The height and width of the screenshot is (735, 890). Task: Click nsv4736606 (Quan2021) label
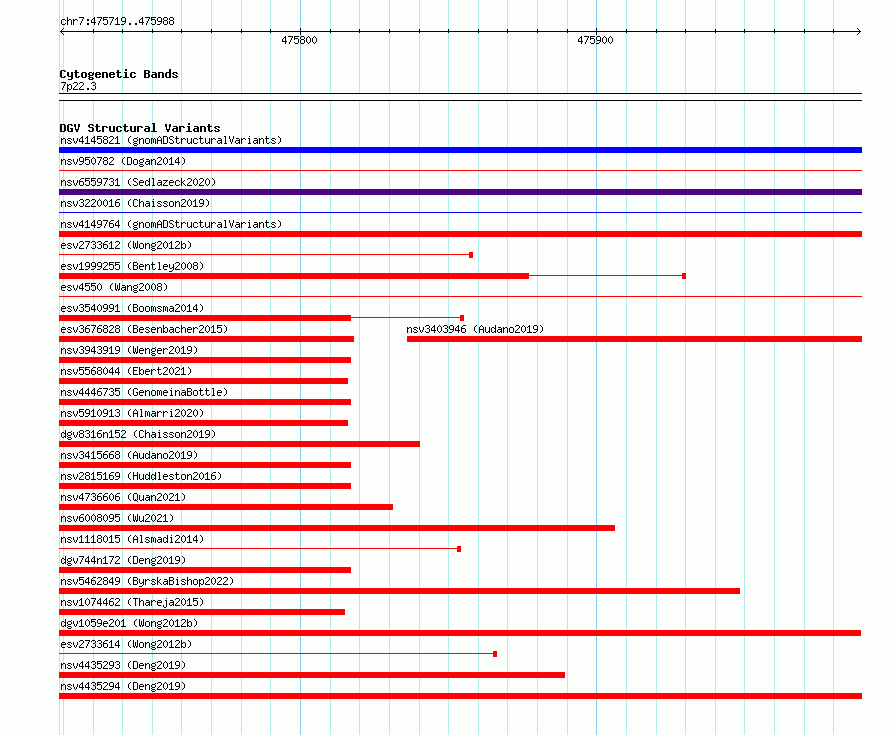coord(123,497)
